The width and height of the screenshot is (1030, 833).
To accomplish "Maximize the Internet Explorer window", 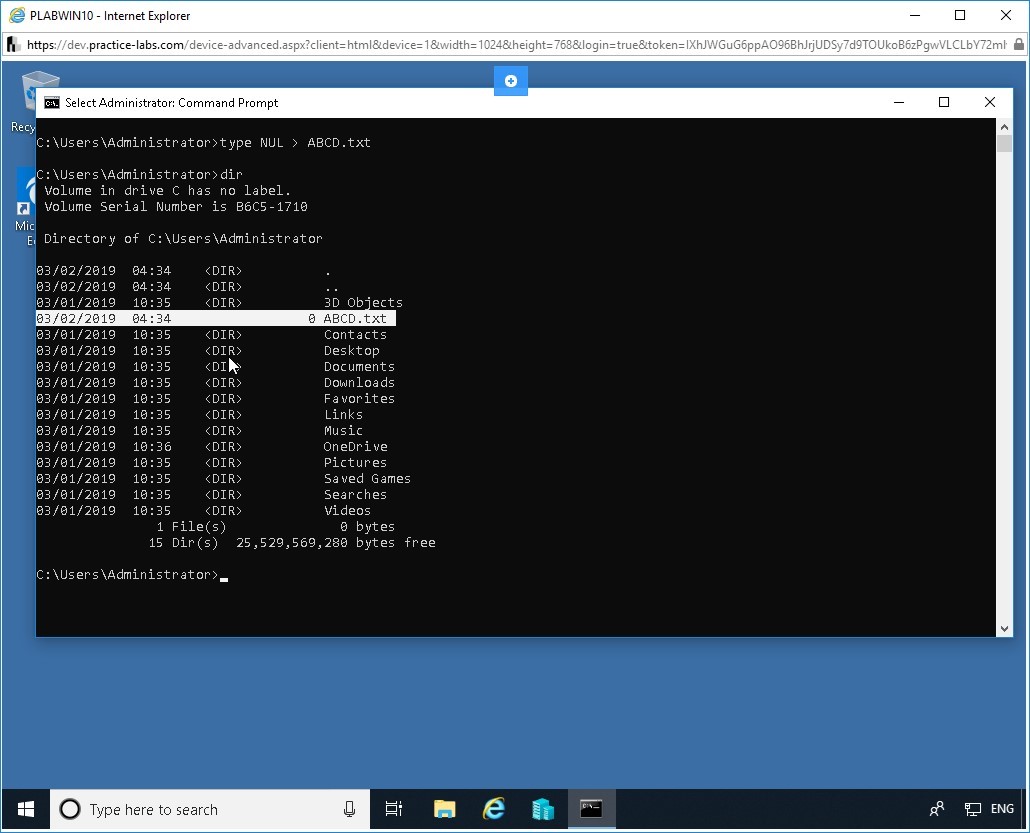I will click(960, 15).
